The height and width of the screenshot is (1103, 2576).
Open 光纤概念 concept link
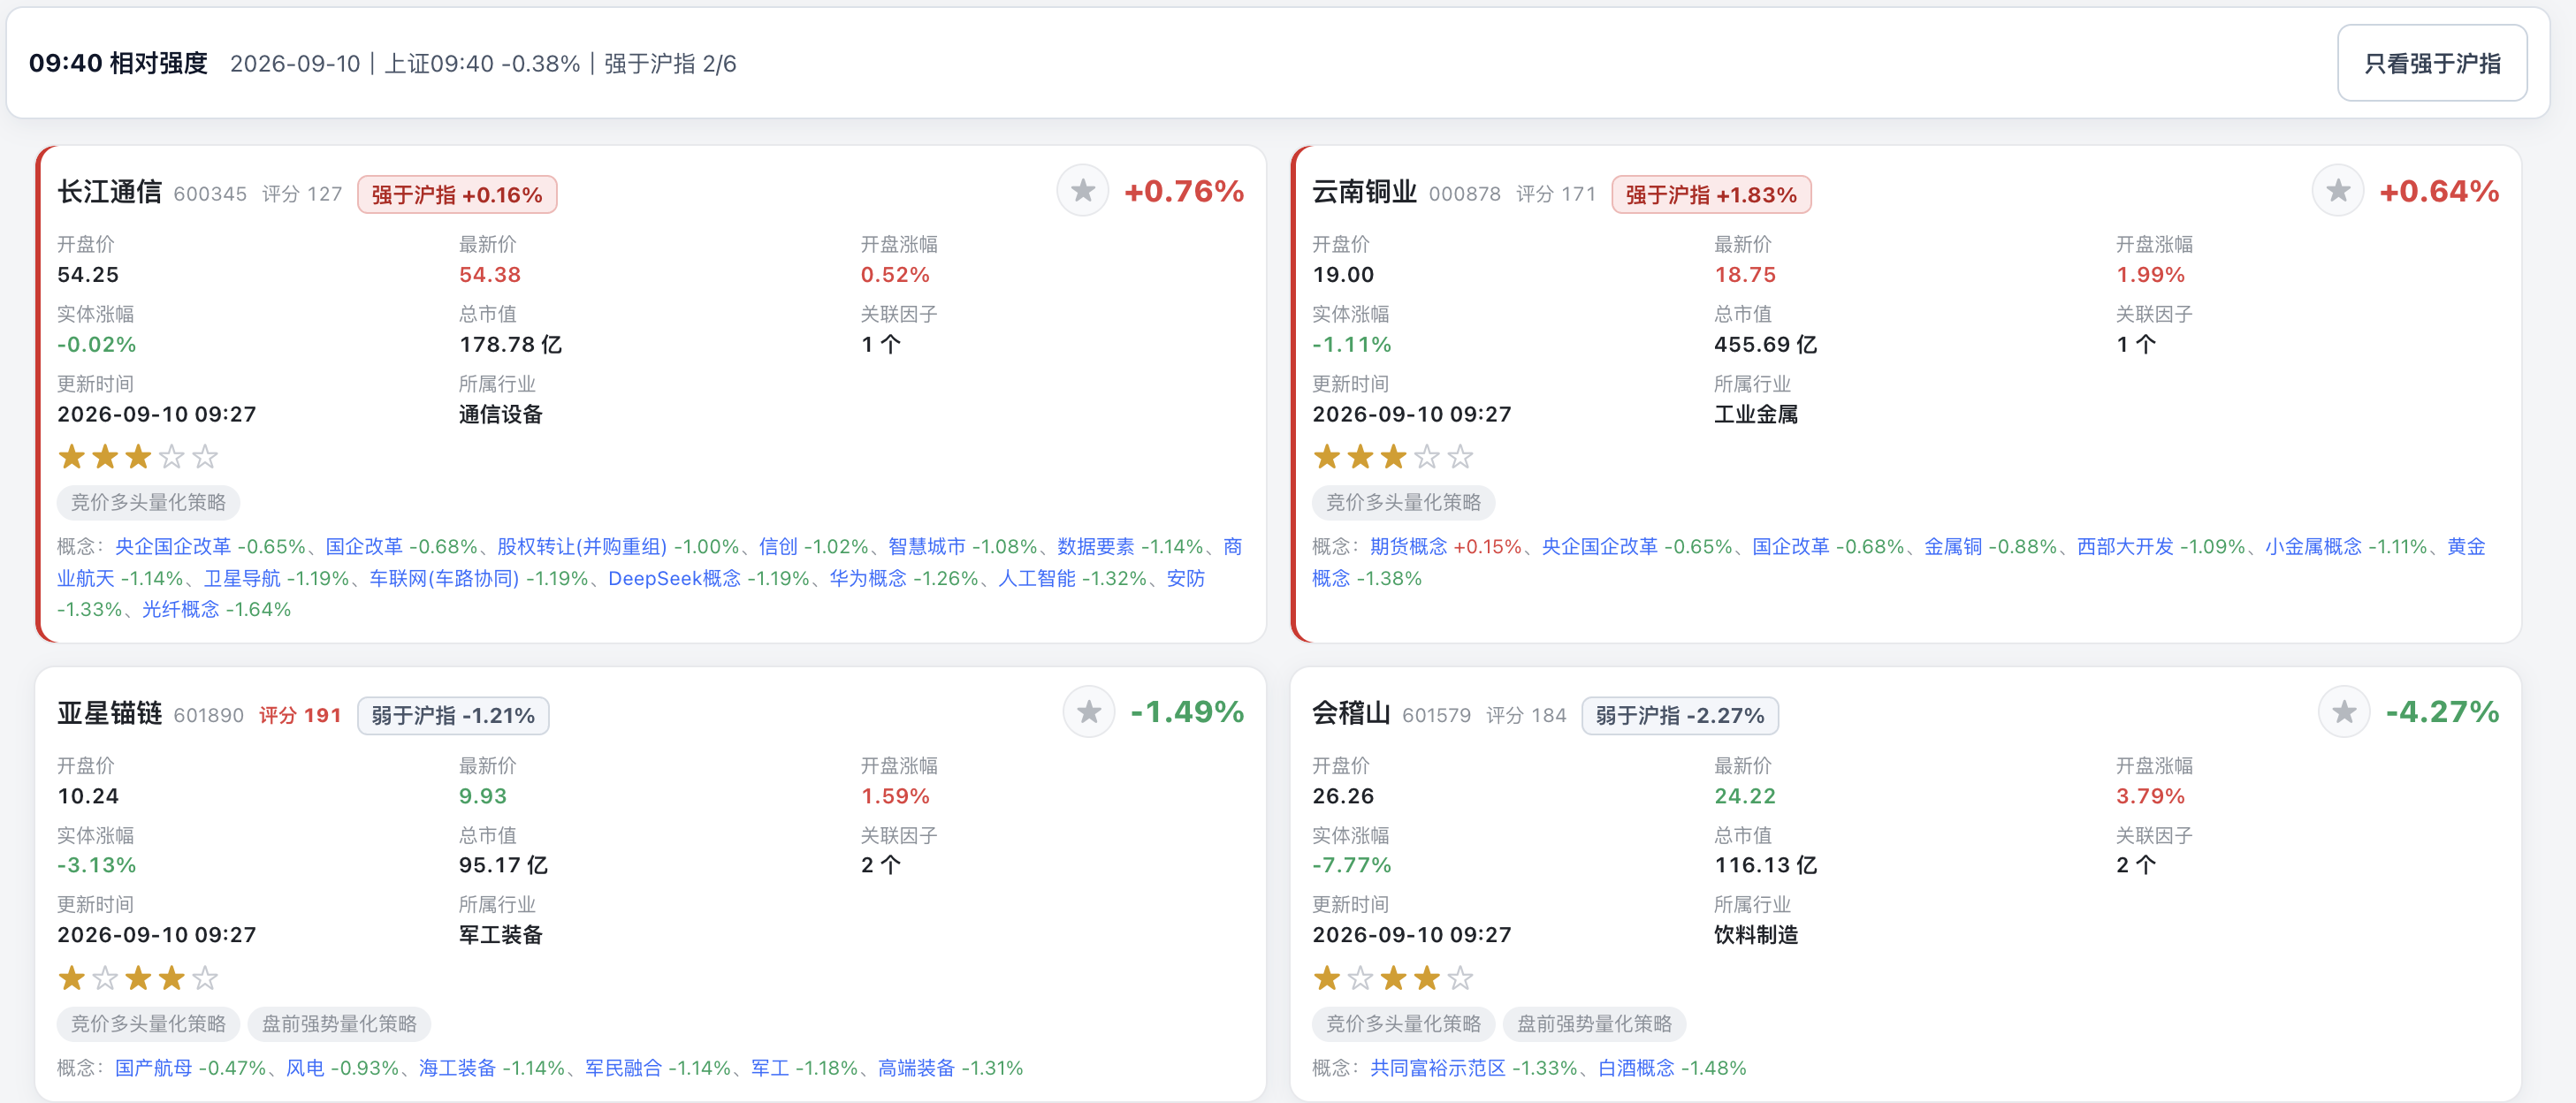[x=180, y=609]
